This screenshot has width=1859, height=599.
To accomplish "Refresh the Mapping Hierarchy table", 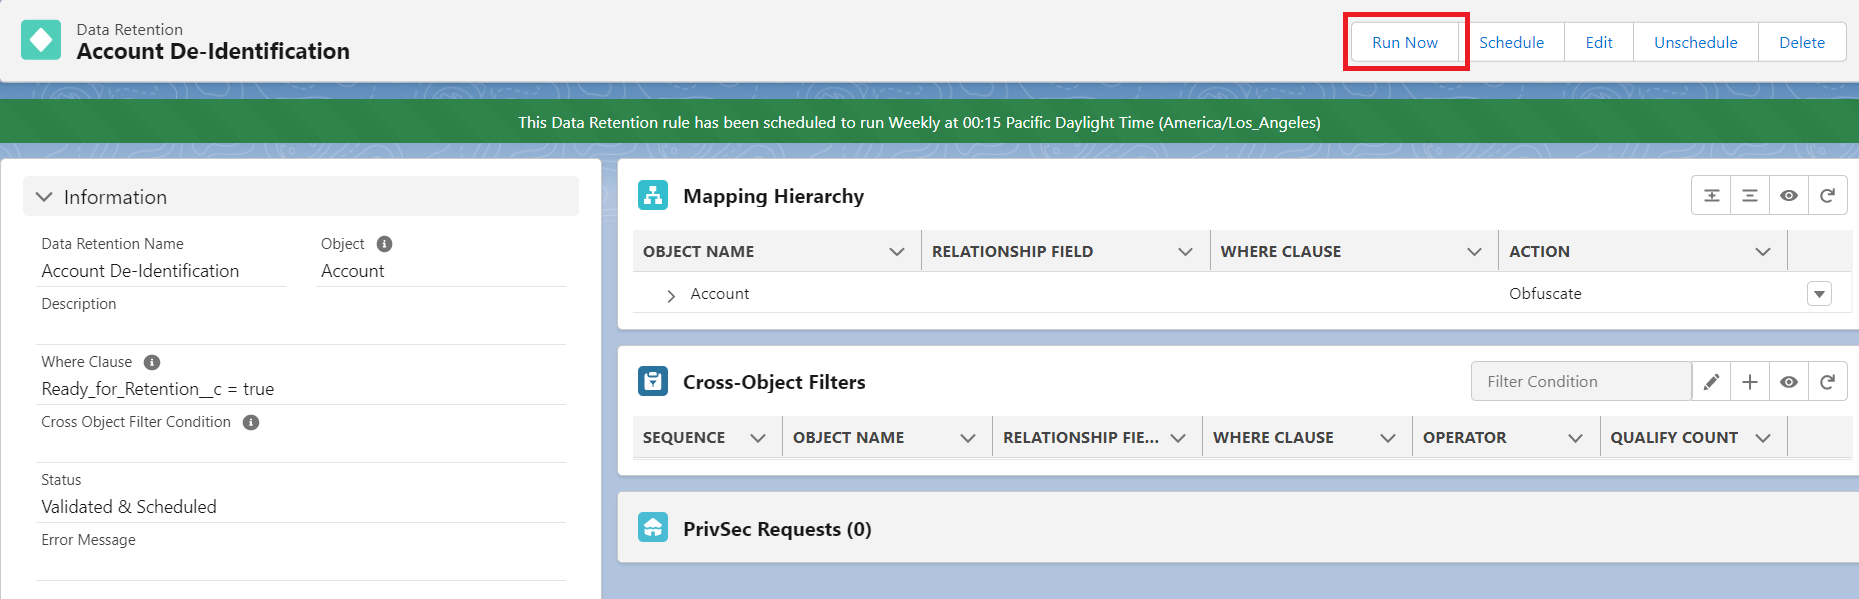I will point(1827,196).
